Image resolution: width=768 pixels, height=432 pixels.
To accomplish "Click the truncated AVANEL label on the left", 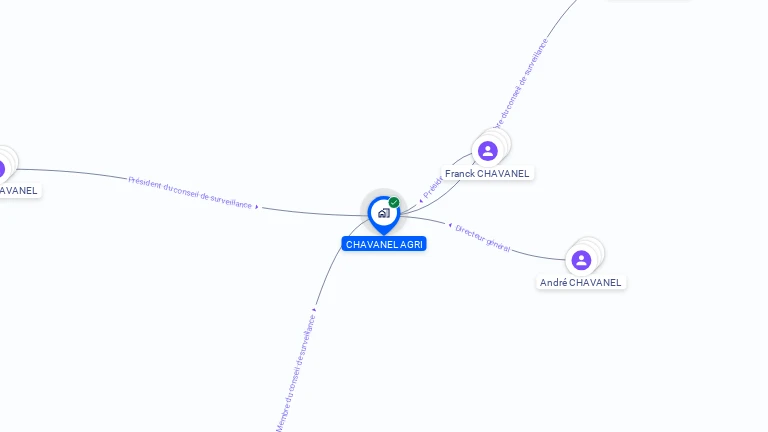I will [x=19, y=191].
